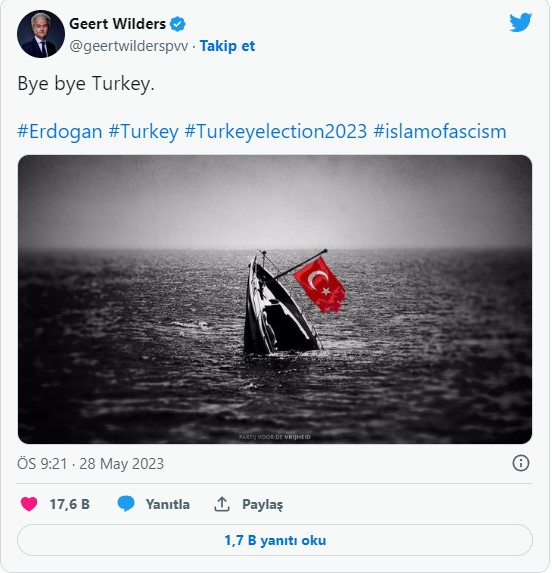Click the Paylaş share label
The height and width of the screenshot is (573, 552).
tap(263, 505)
